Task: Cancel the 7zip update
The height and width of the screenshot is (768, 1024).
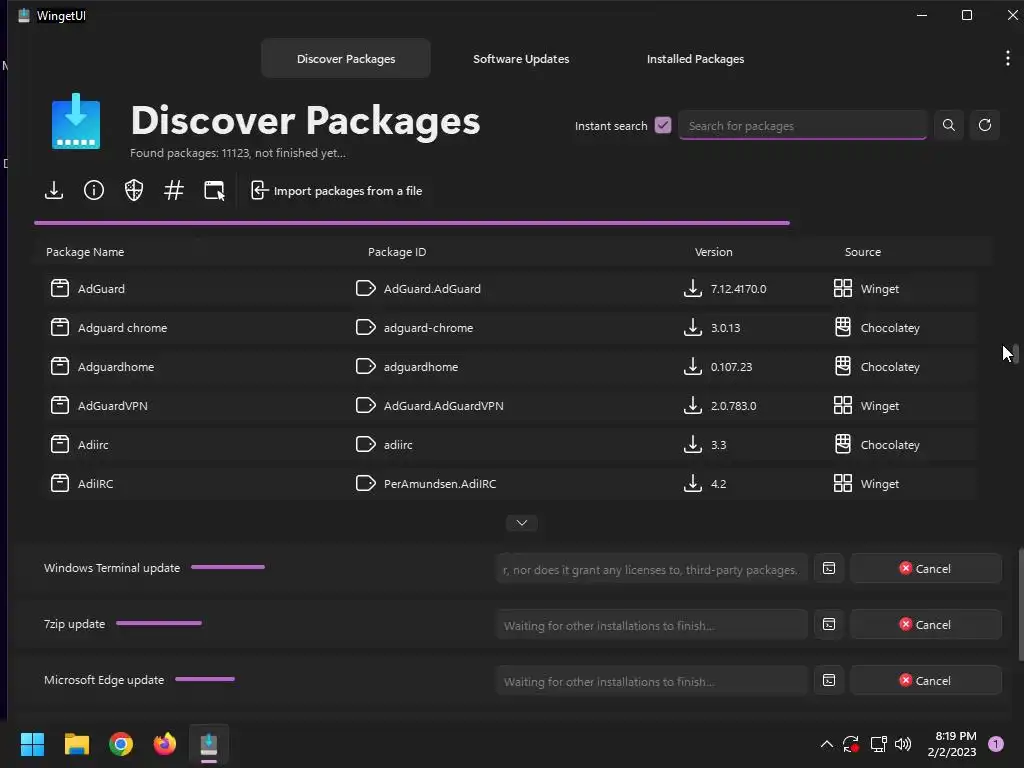Action: click(x=925, y=625)
